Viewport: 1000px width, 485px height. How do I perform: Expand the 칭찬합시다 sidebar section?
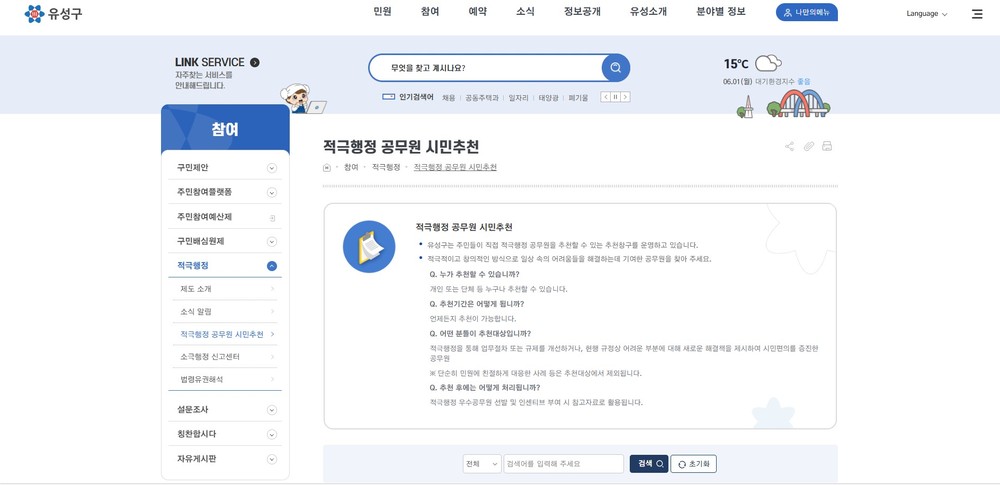pos(272,435)
